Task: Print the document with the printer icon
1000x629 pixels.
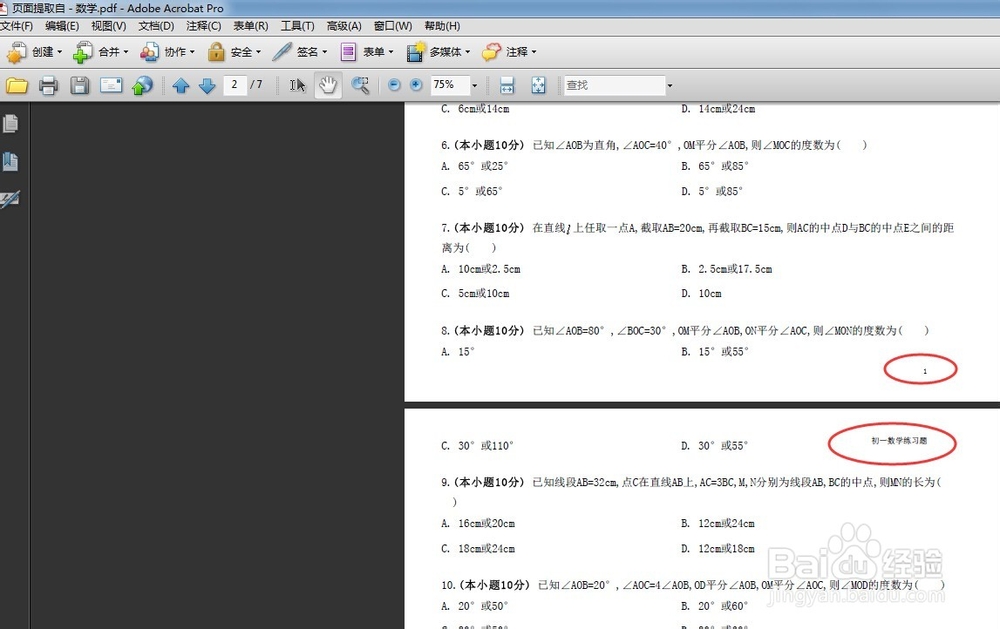Action: pos(48,85)
